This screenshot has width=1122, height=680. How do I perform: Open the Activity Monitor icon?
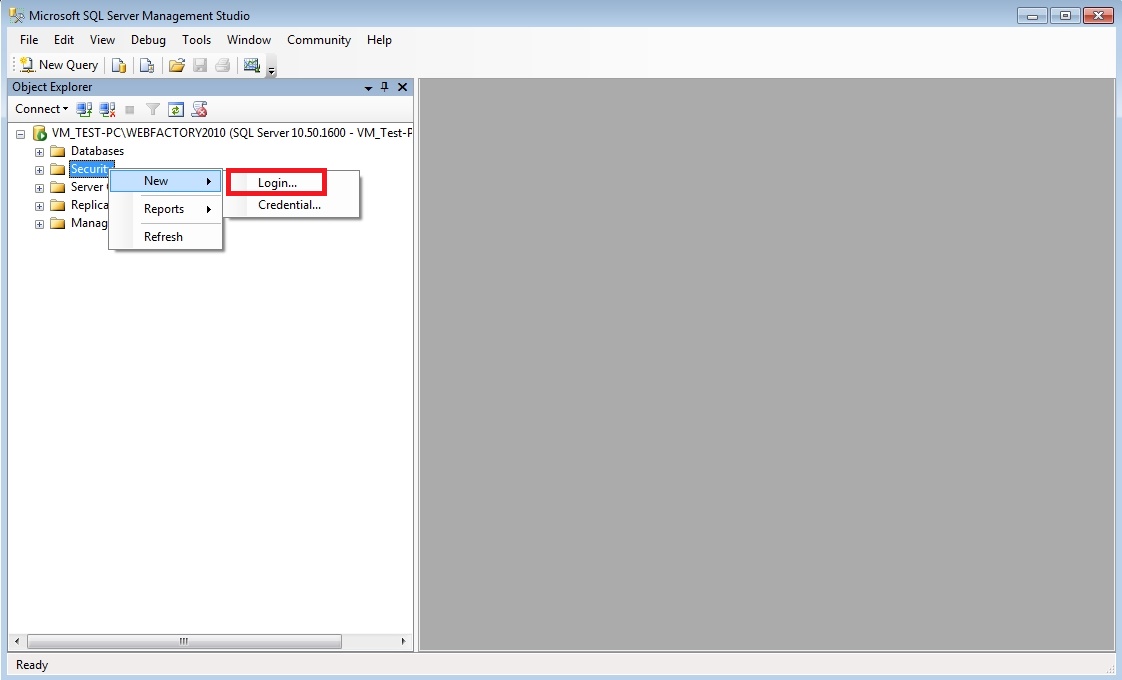(252, 64)
